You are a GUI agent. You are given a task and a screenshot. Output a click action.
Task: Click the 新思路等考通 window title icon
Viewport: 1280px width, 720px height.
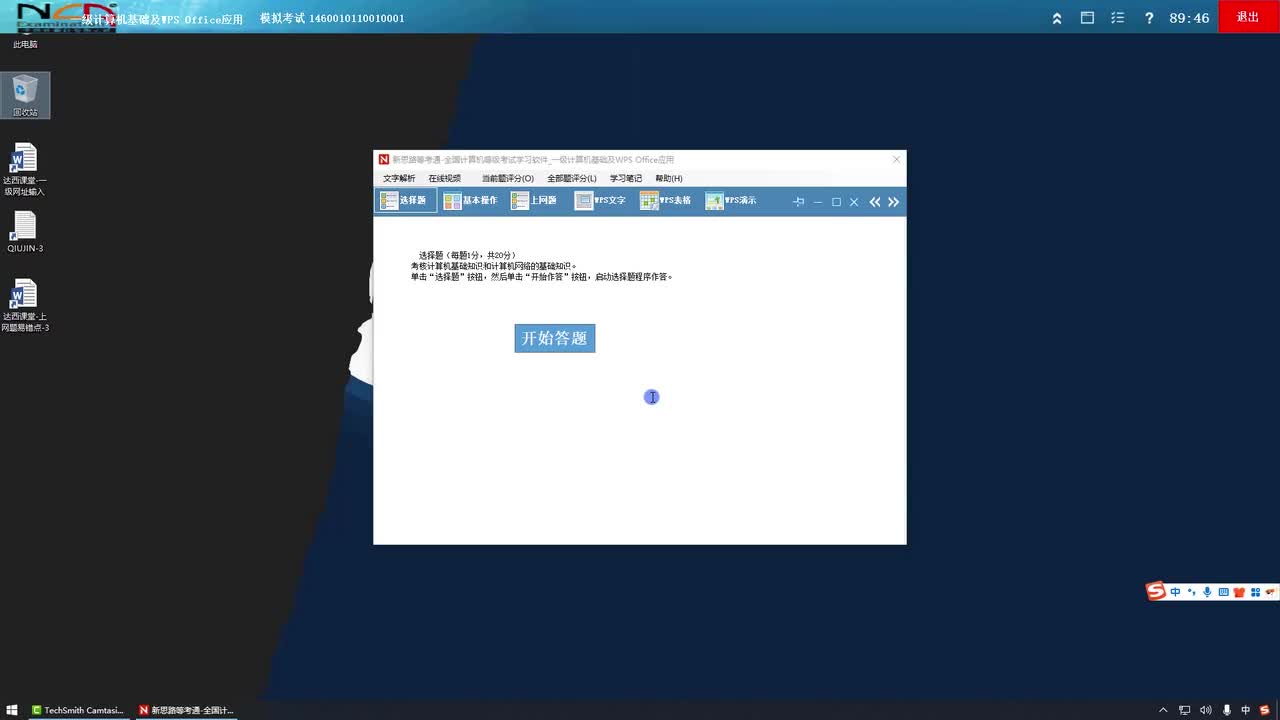(x=383, y=160)
